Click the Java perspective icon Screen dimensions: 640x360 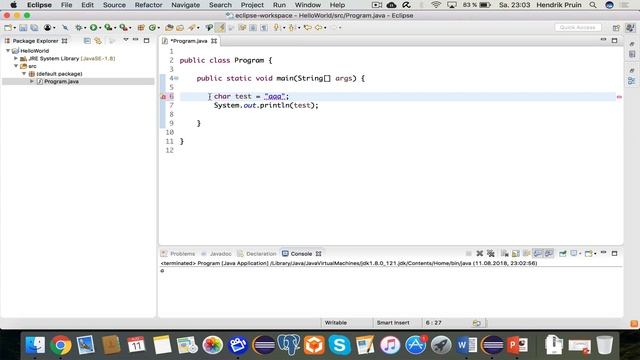tap(630, 27)
